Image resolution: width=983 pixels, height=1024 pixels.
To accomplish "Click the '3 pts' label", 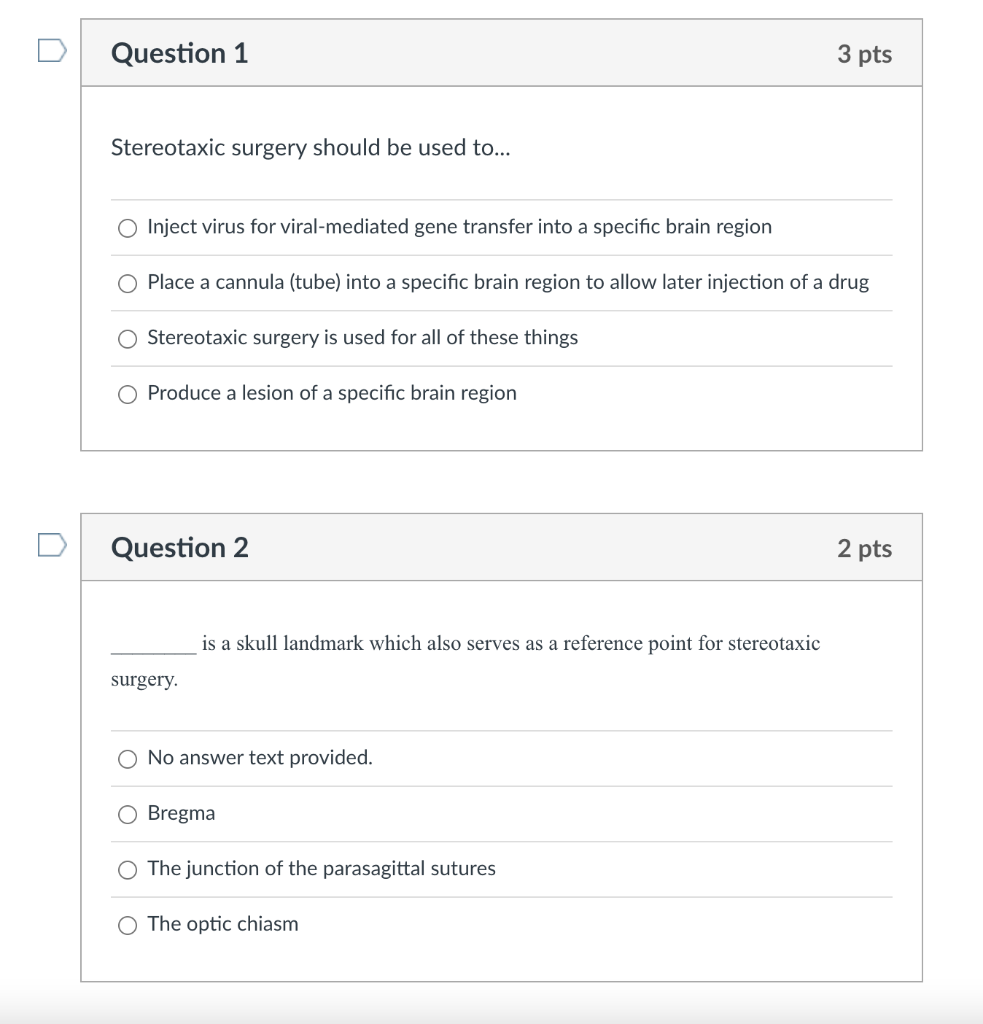I will tap(864, 54).
